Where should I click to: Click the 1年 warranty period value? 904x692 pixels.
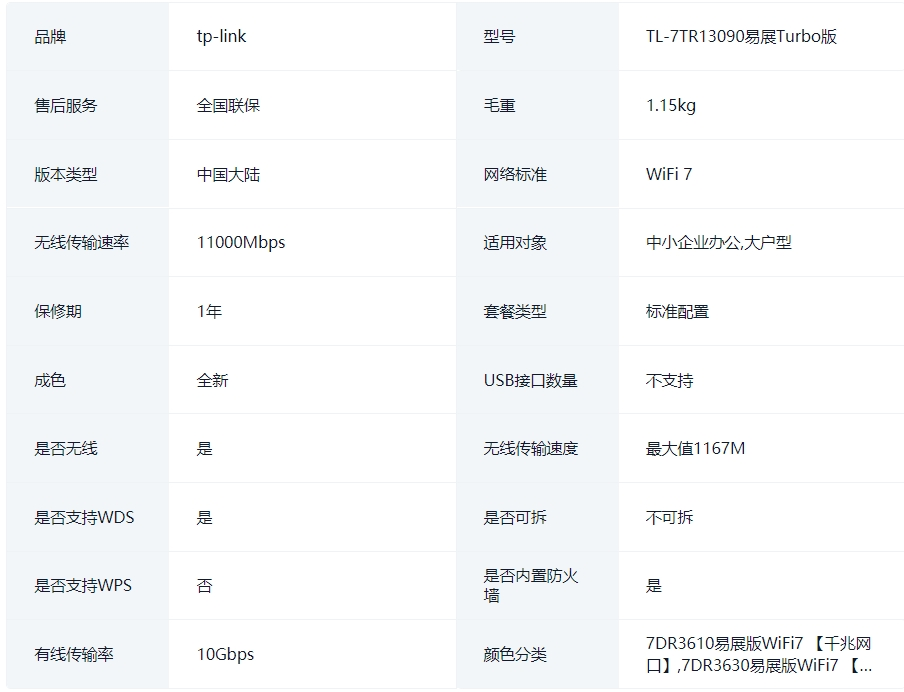[x=209, y=311]
